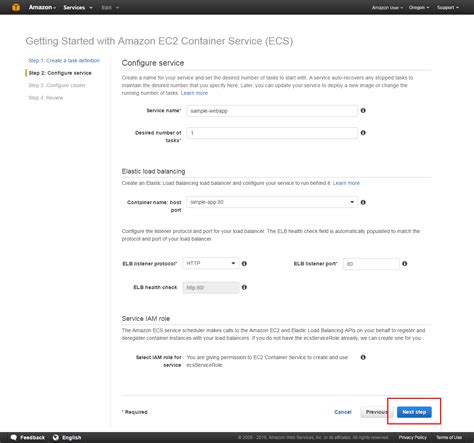Screen dimensions: 474x443
Task: Click Learn more under Configure service
Action: click(x=194, y=93)
